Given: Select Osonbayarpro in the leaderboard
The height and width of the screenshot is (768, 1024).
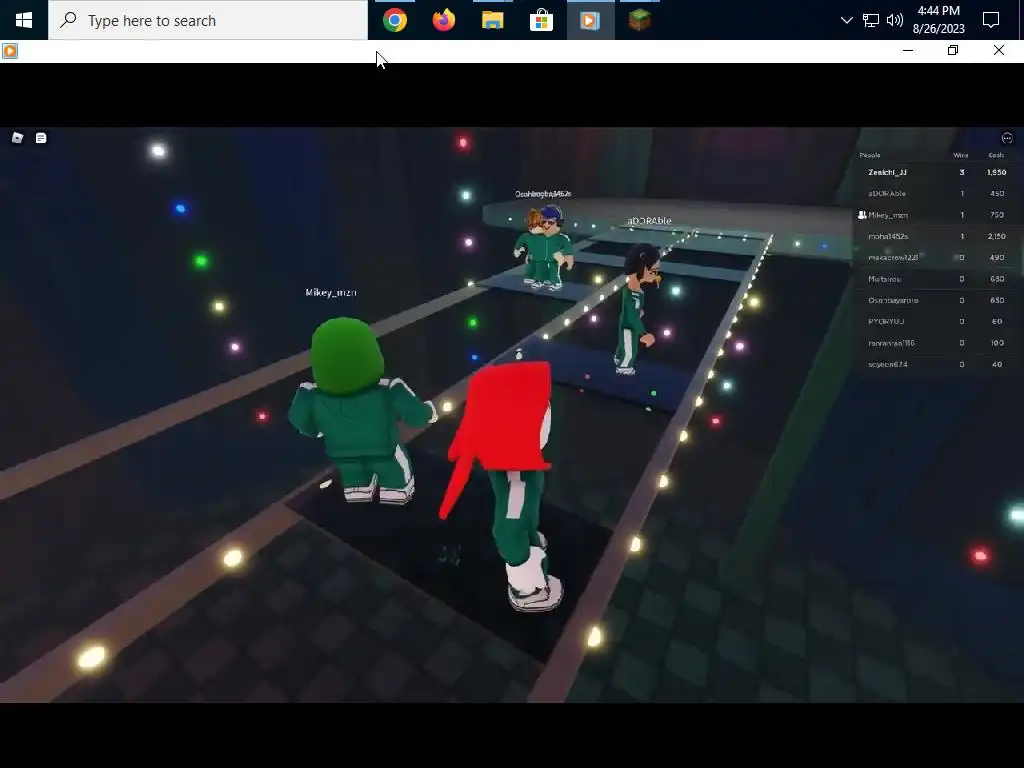Looking at the screenshot, I should 893,300.
